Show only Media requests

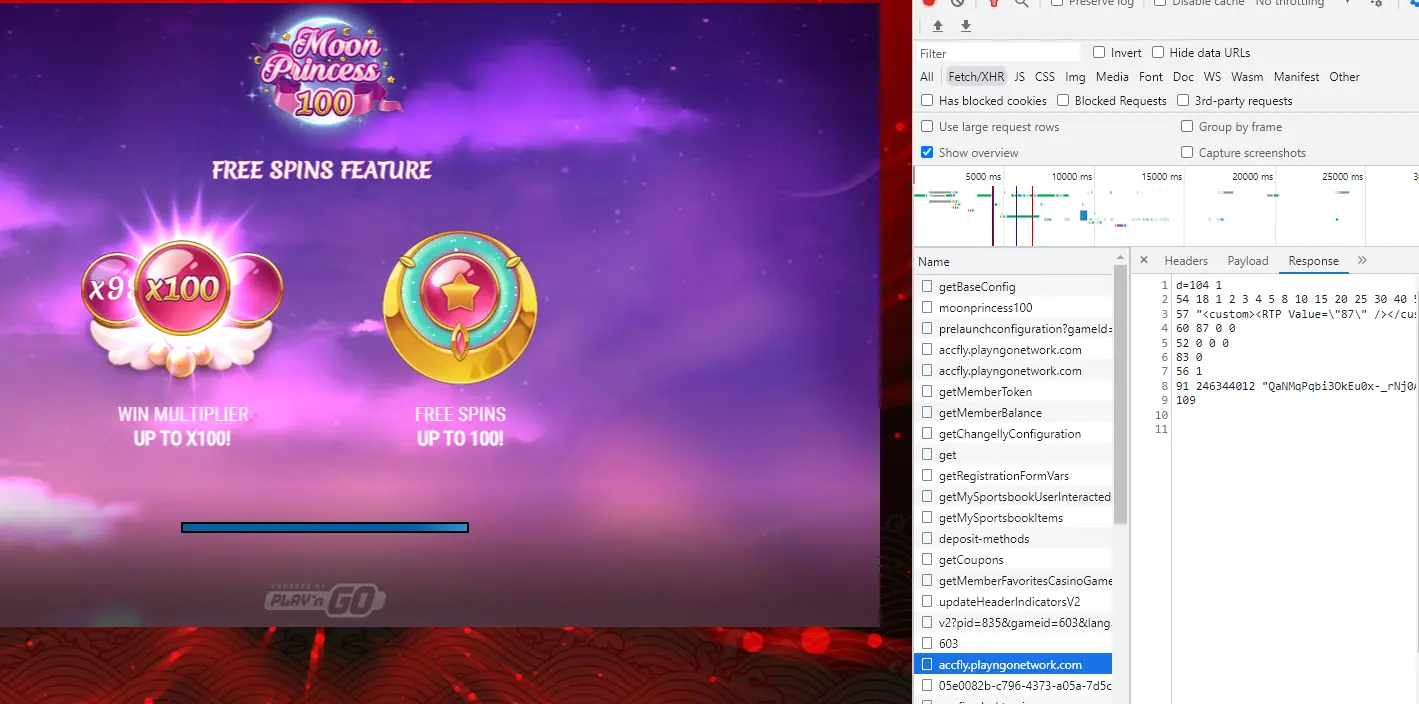click(1112, 77)
